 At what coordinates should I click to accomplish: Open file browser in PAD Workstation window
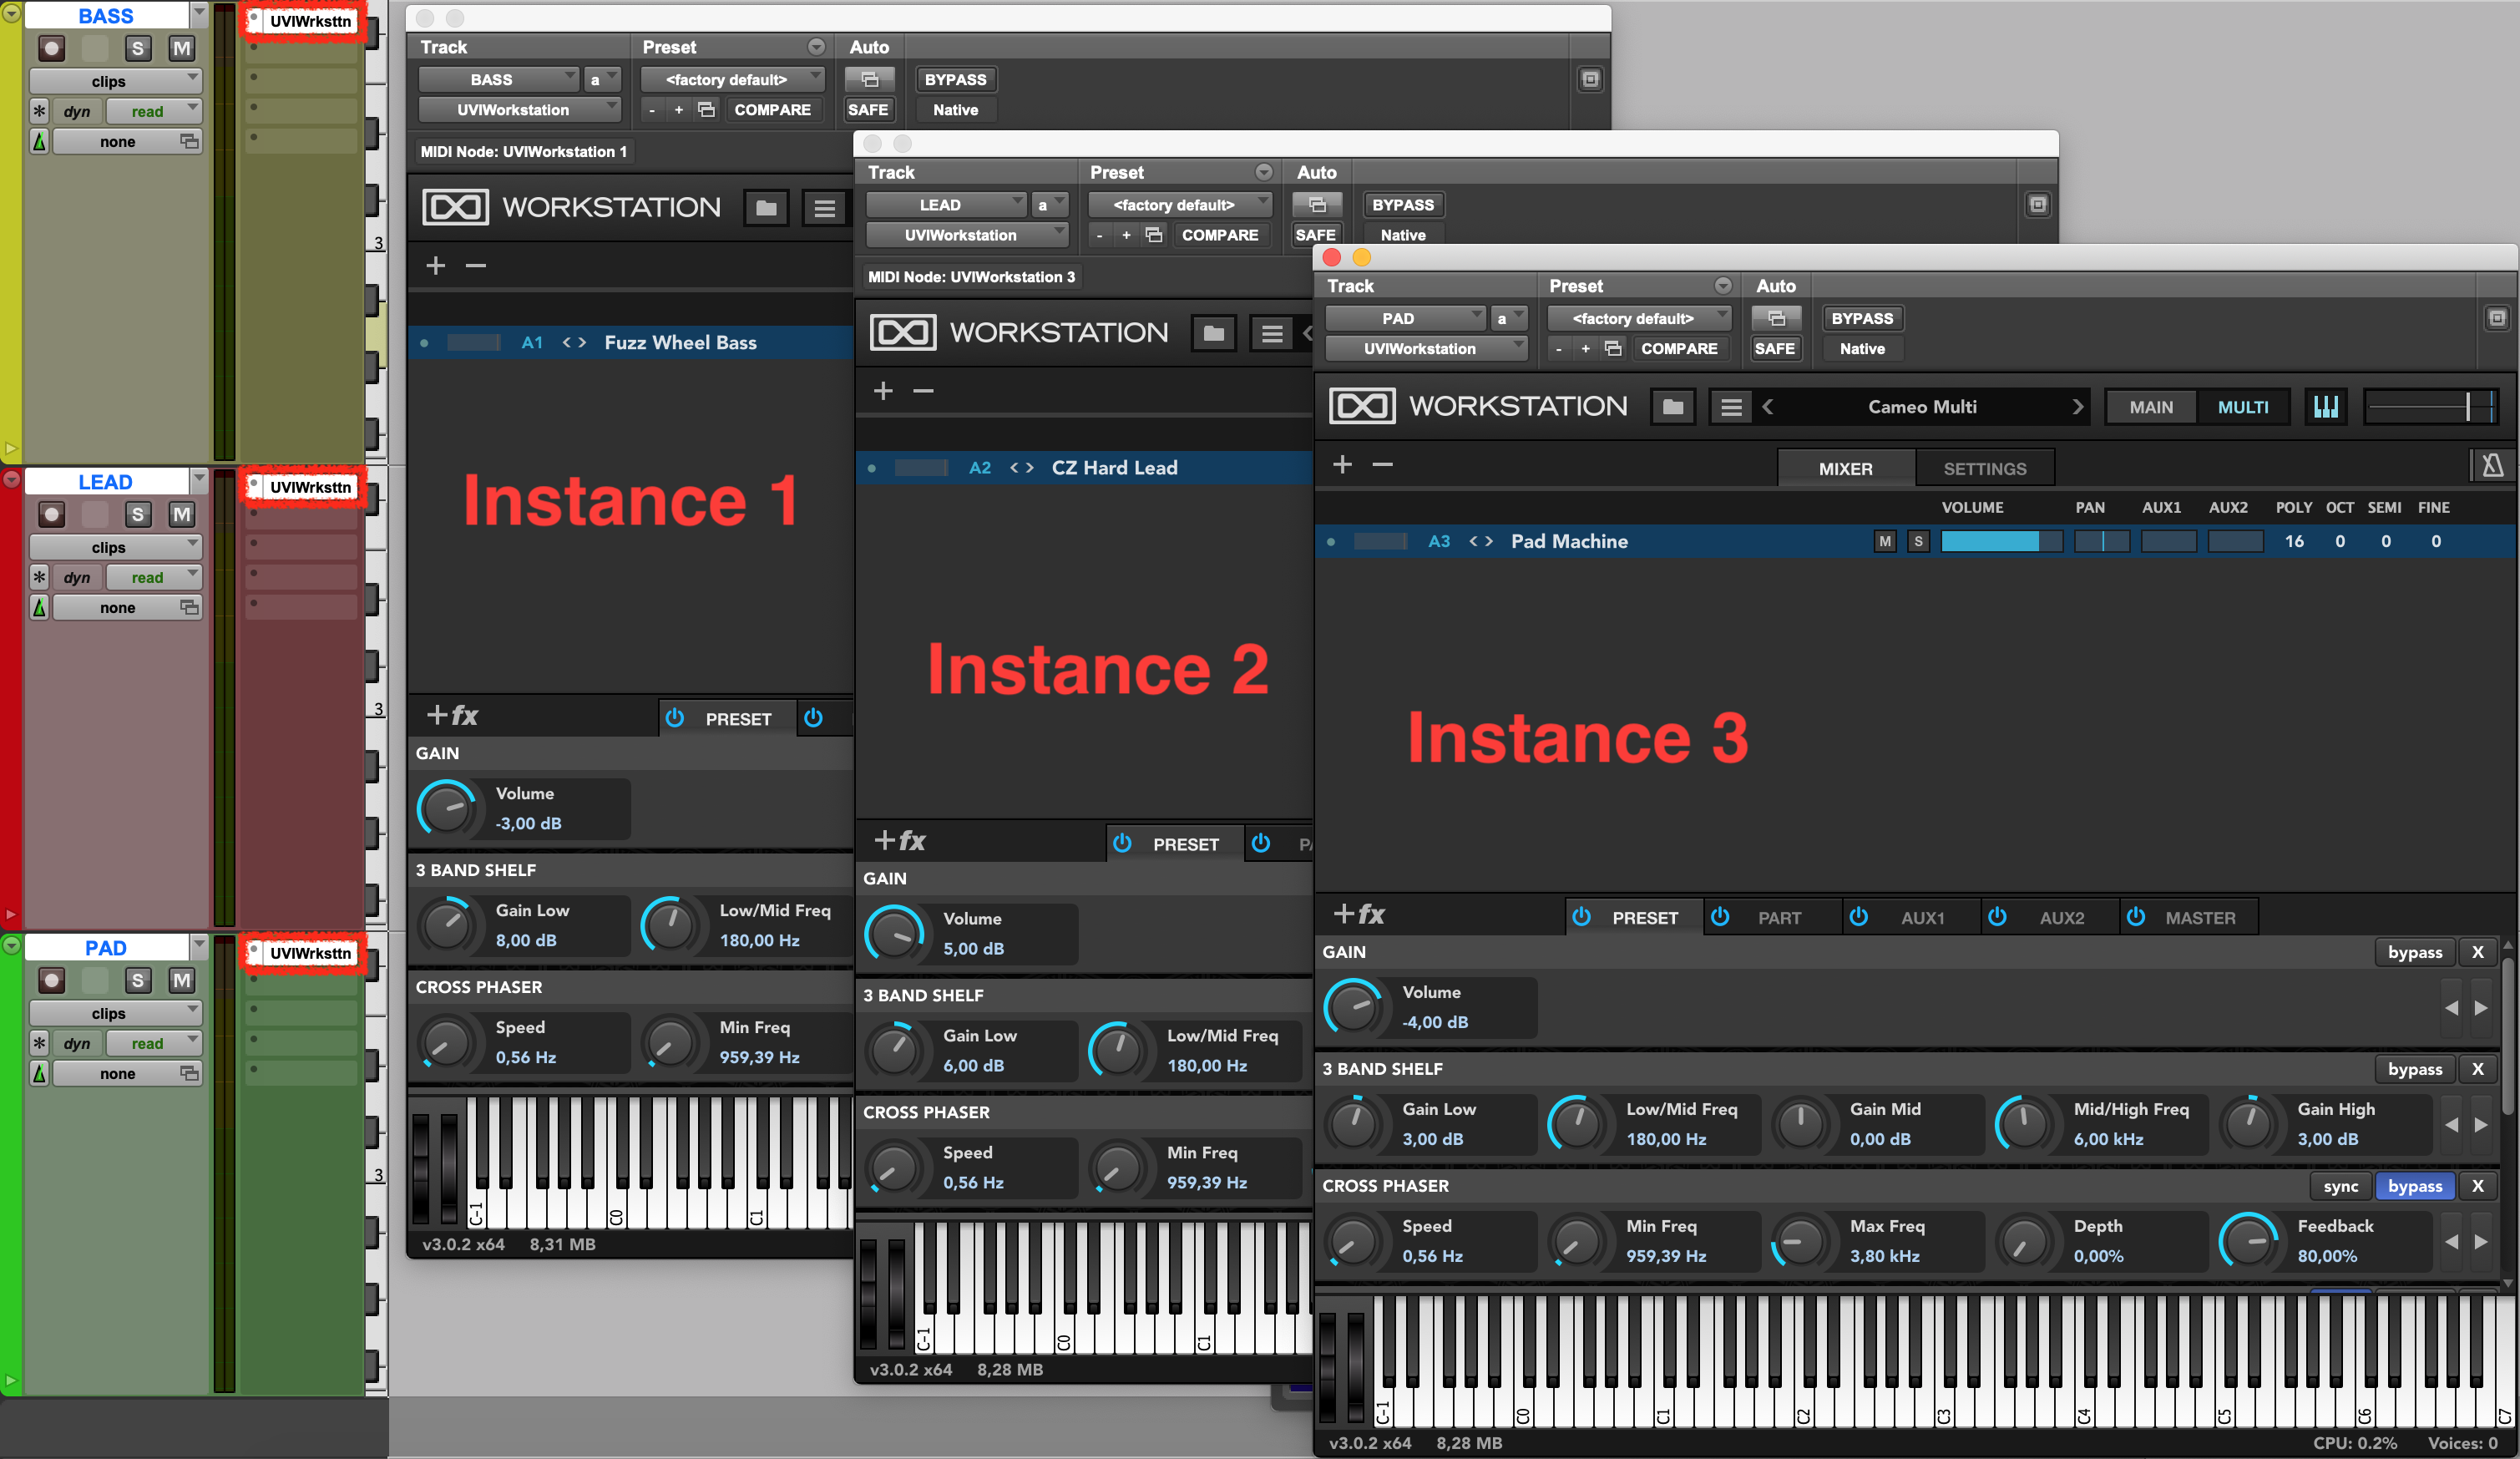tap(1673, 407)
